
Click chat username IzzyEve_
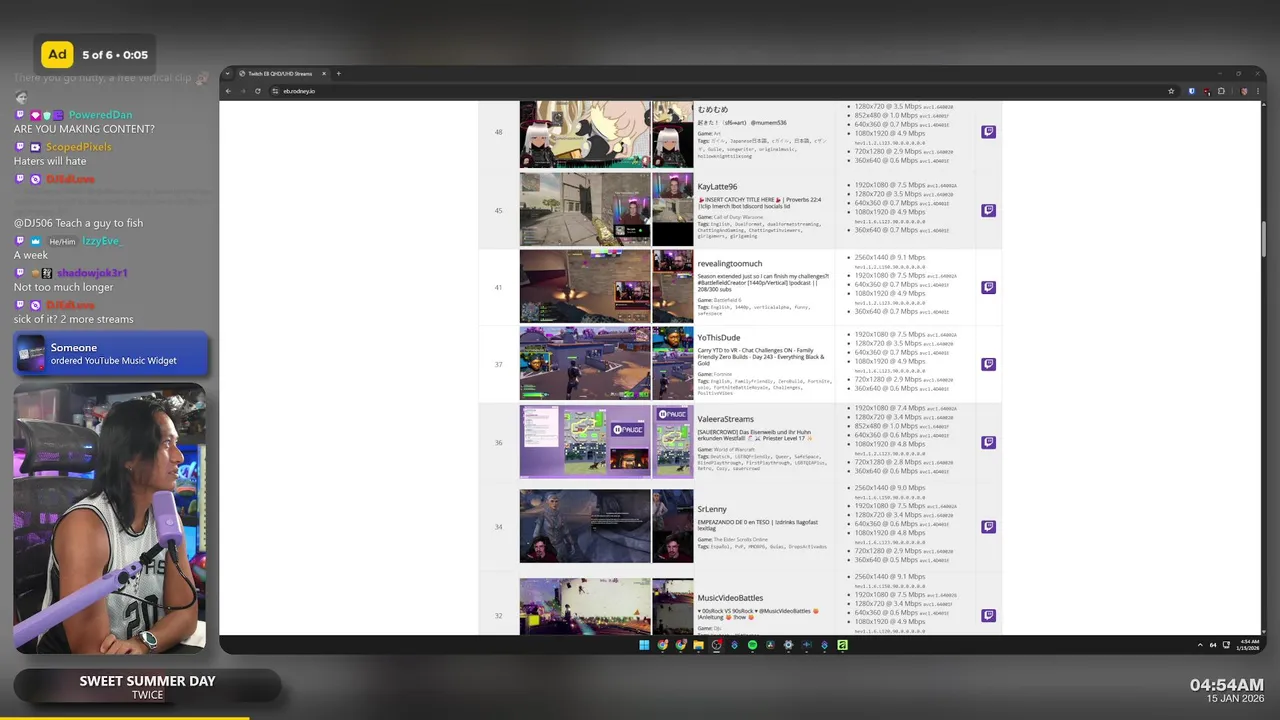[101, 241]
